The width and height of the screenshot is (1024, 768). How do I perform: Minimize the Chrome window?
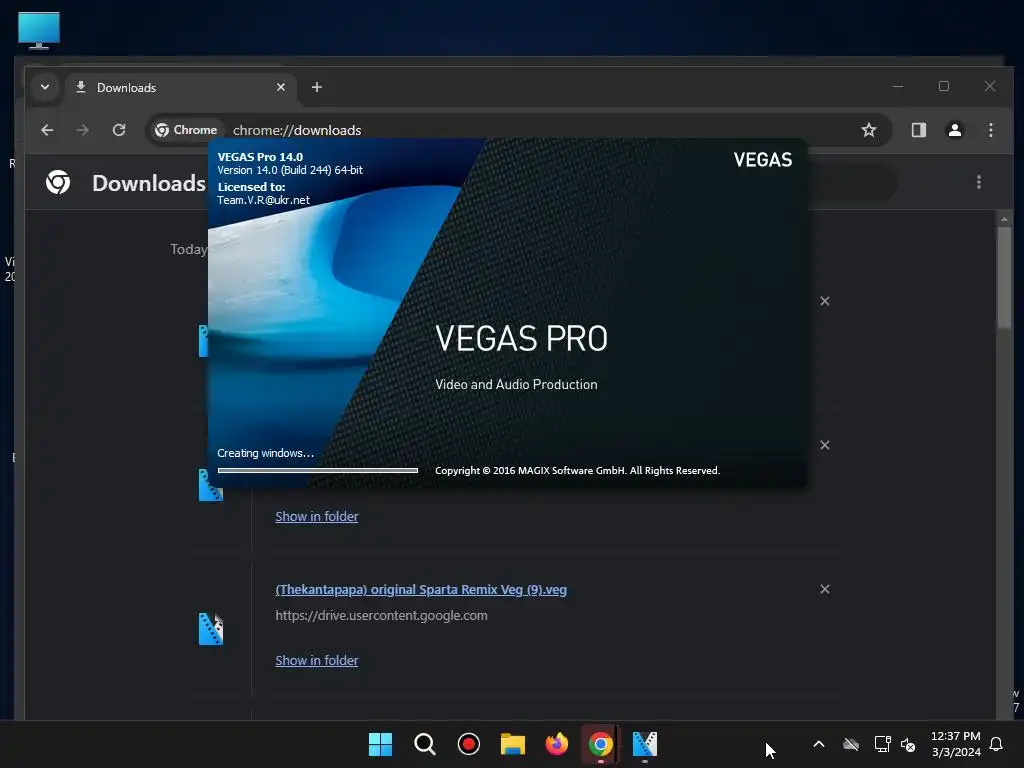898,86
